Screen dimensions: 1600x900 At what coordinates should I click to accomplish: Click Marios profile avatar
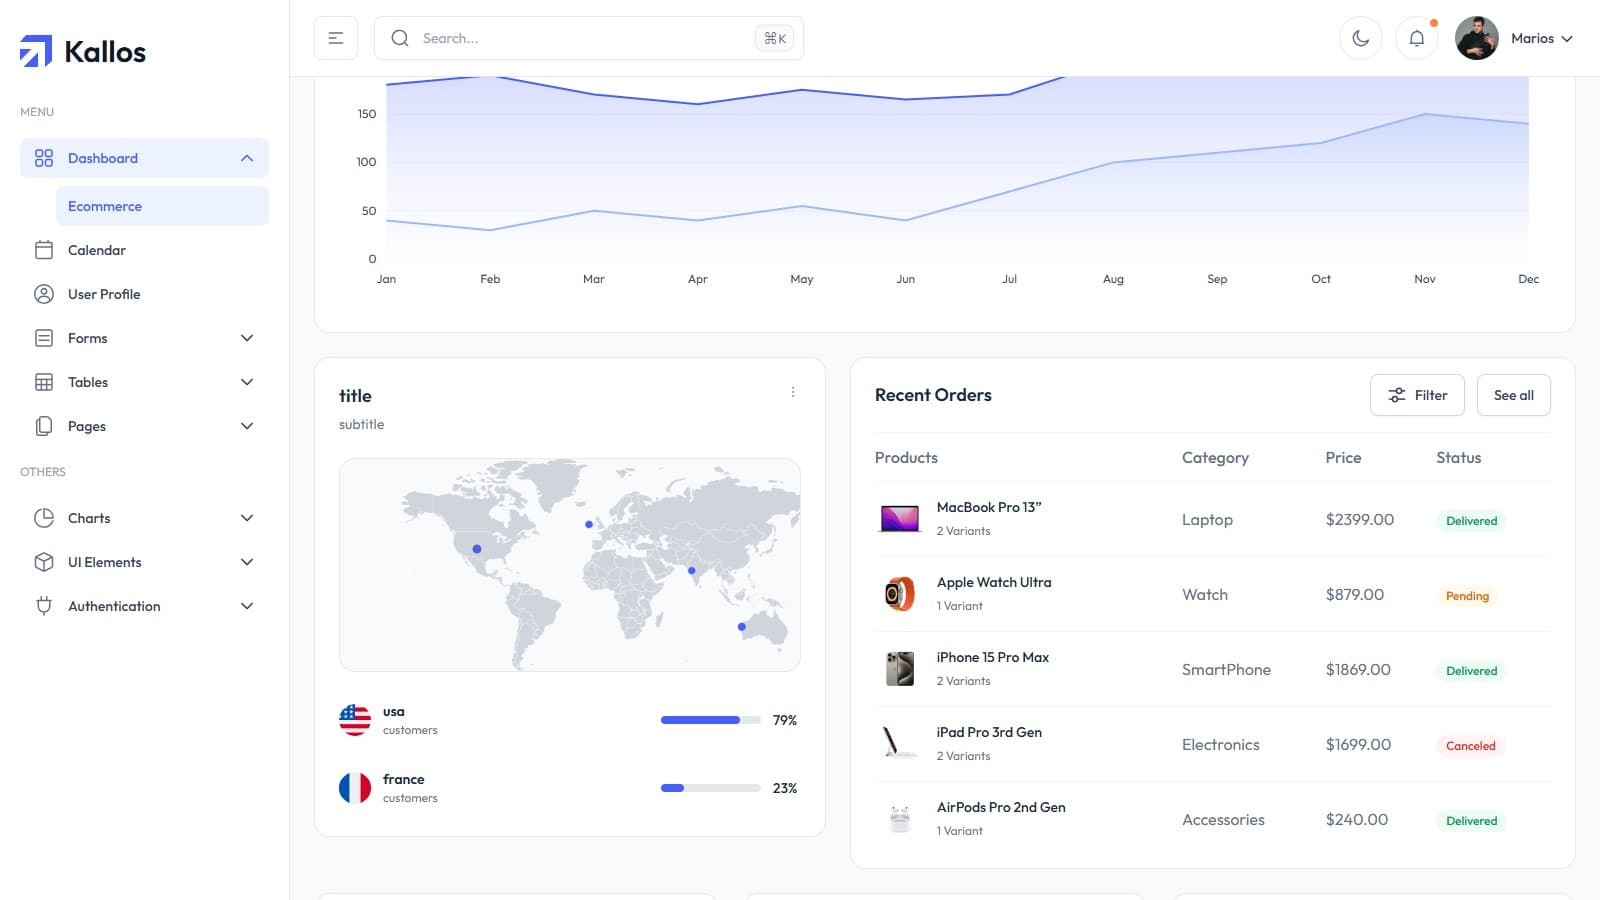click(1477, 38)
